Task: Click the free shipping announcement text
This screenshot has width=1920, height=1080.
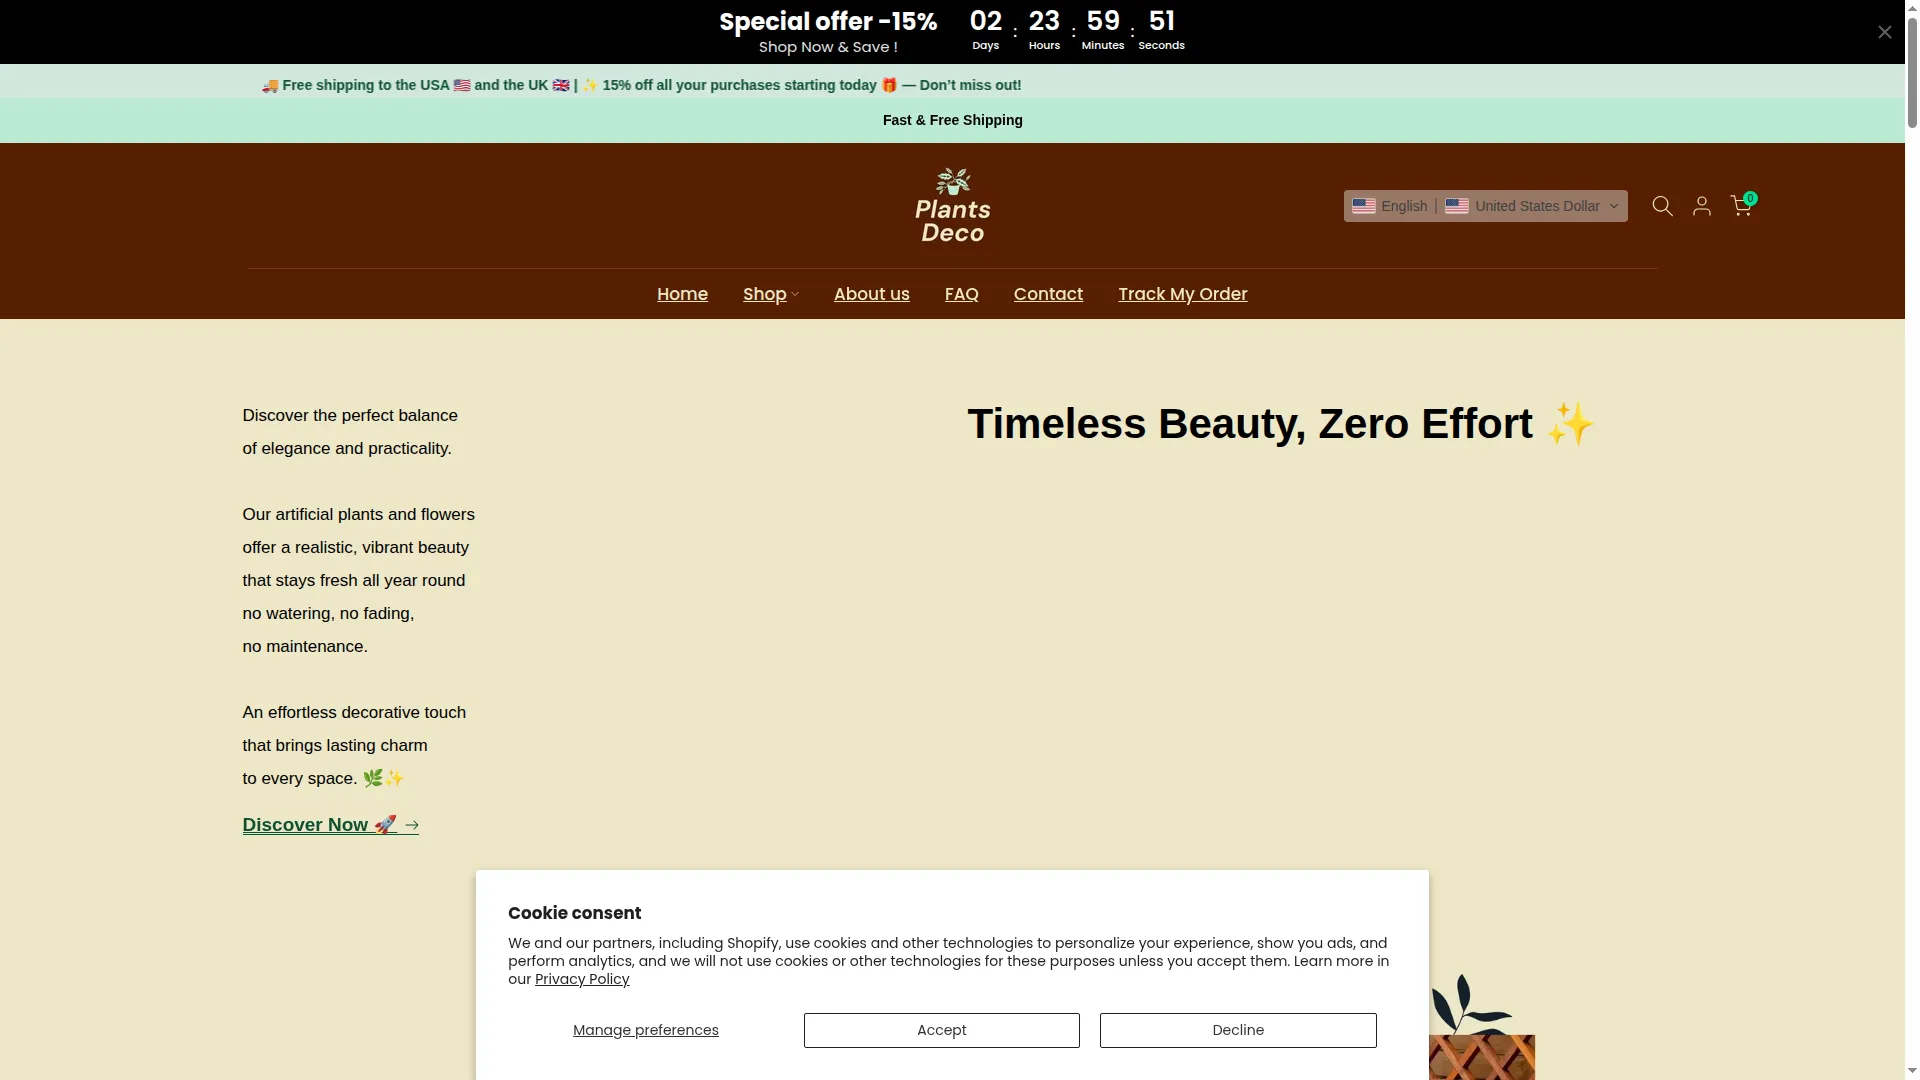Action: pyautogui.click(x=641, y=85)
